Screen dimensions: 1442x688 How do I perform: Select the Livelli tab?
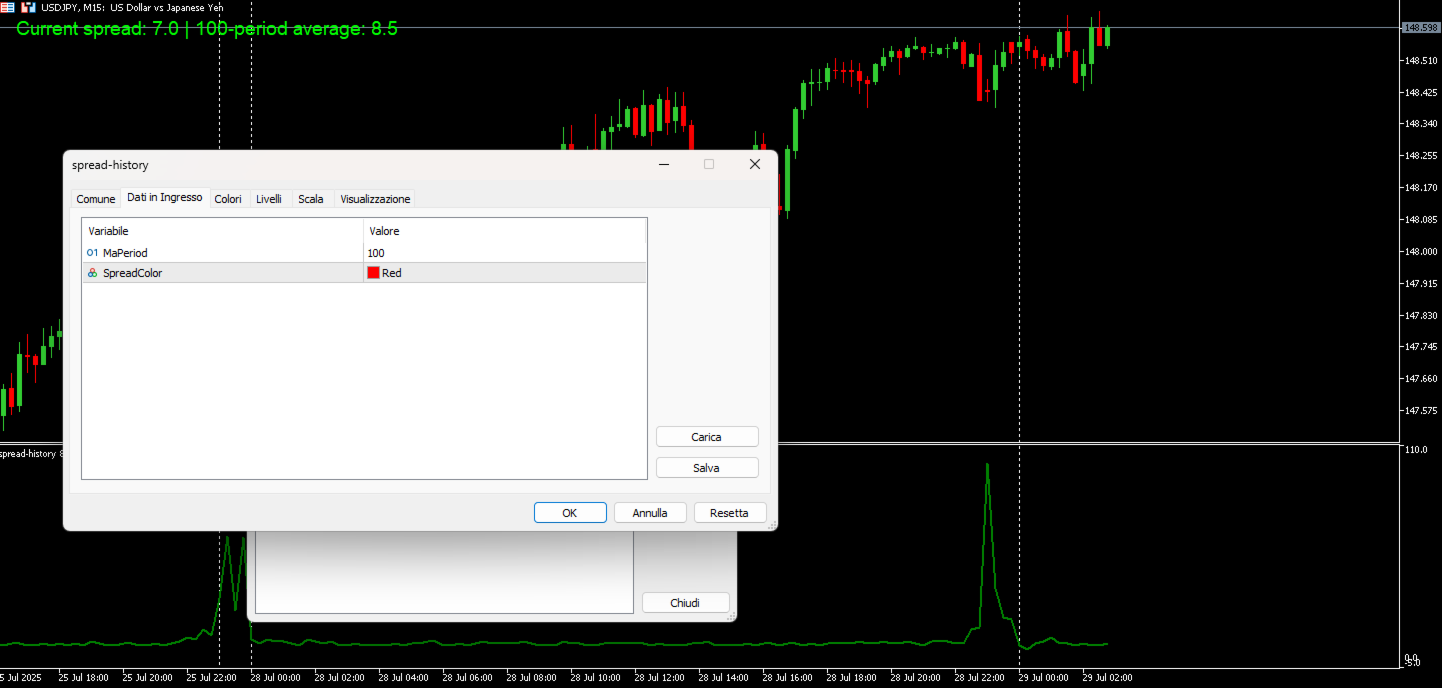[x=269, y=199]
